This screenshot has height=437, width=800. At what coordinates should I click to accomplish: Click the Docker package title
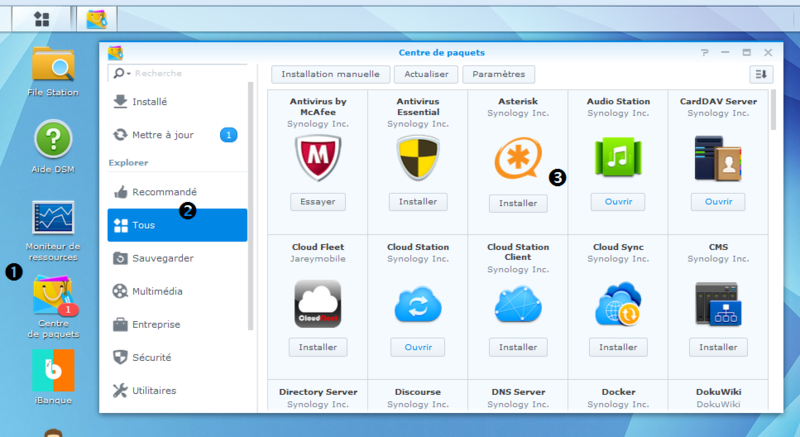click(x=618, y=392)
